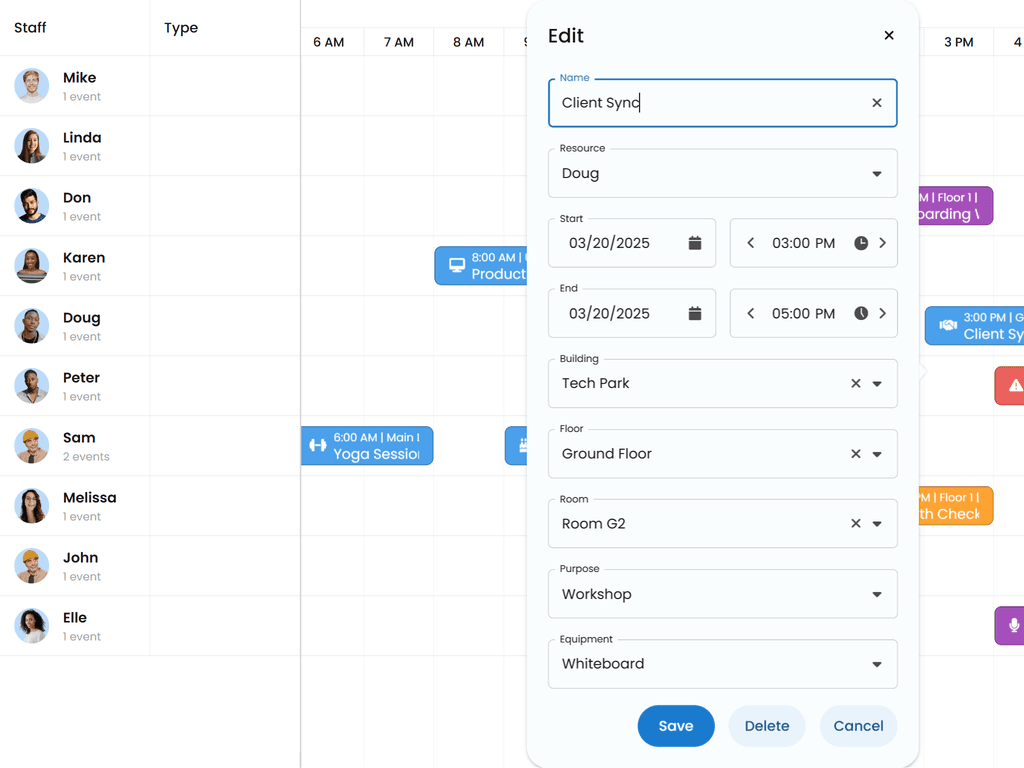Clear the Floor selection Ground Floor
This screenshot has height=768, width=1024.
click(x=855, y=453)
